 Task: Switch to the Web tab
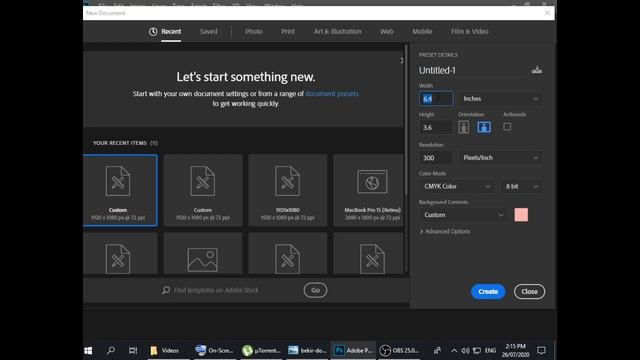tap(387, 31)
